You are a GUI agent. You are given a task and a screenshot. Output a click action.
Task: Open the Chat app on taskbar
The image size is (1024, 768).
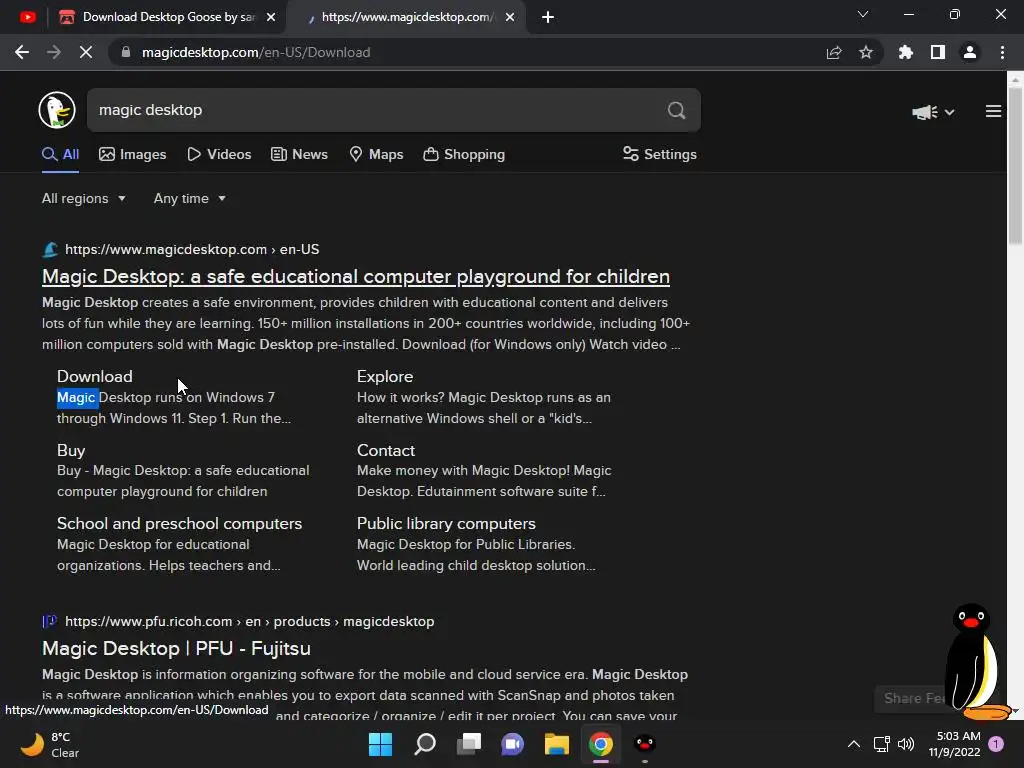click(x=513, y=744)
